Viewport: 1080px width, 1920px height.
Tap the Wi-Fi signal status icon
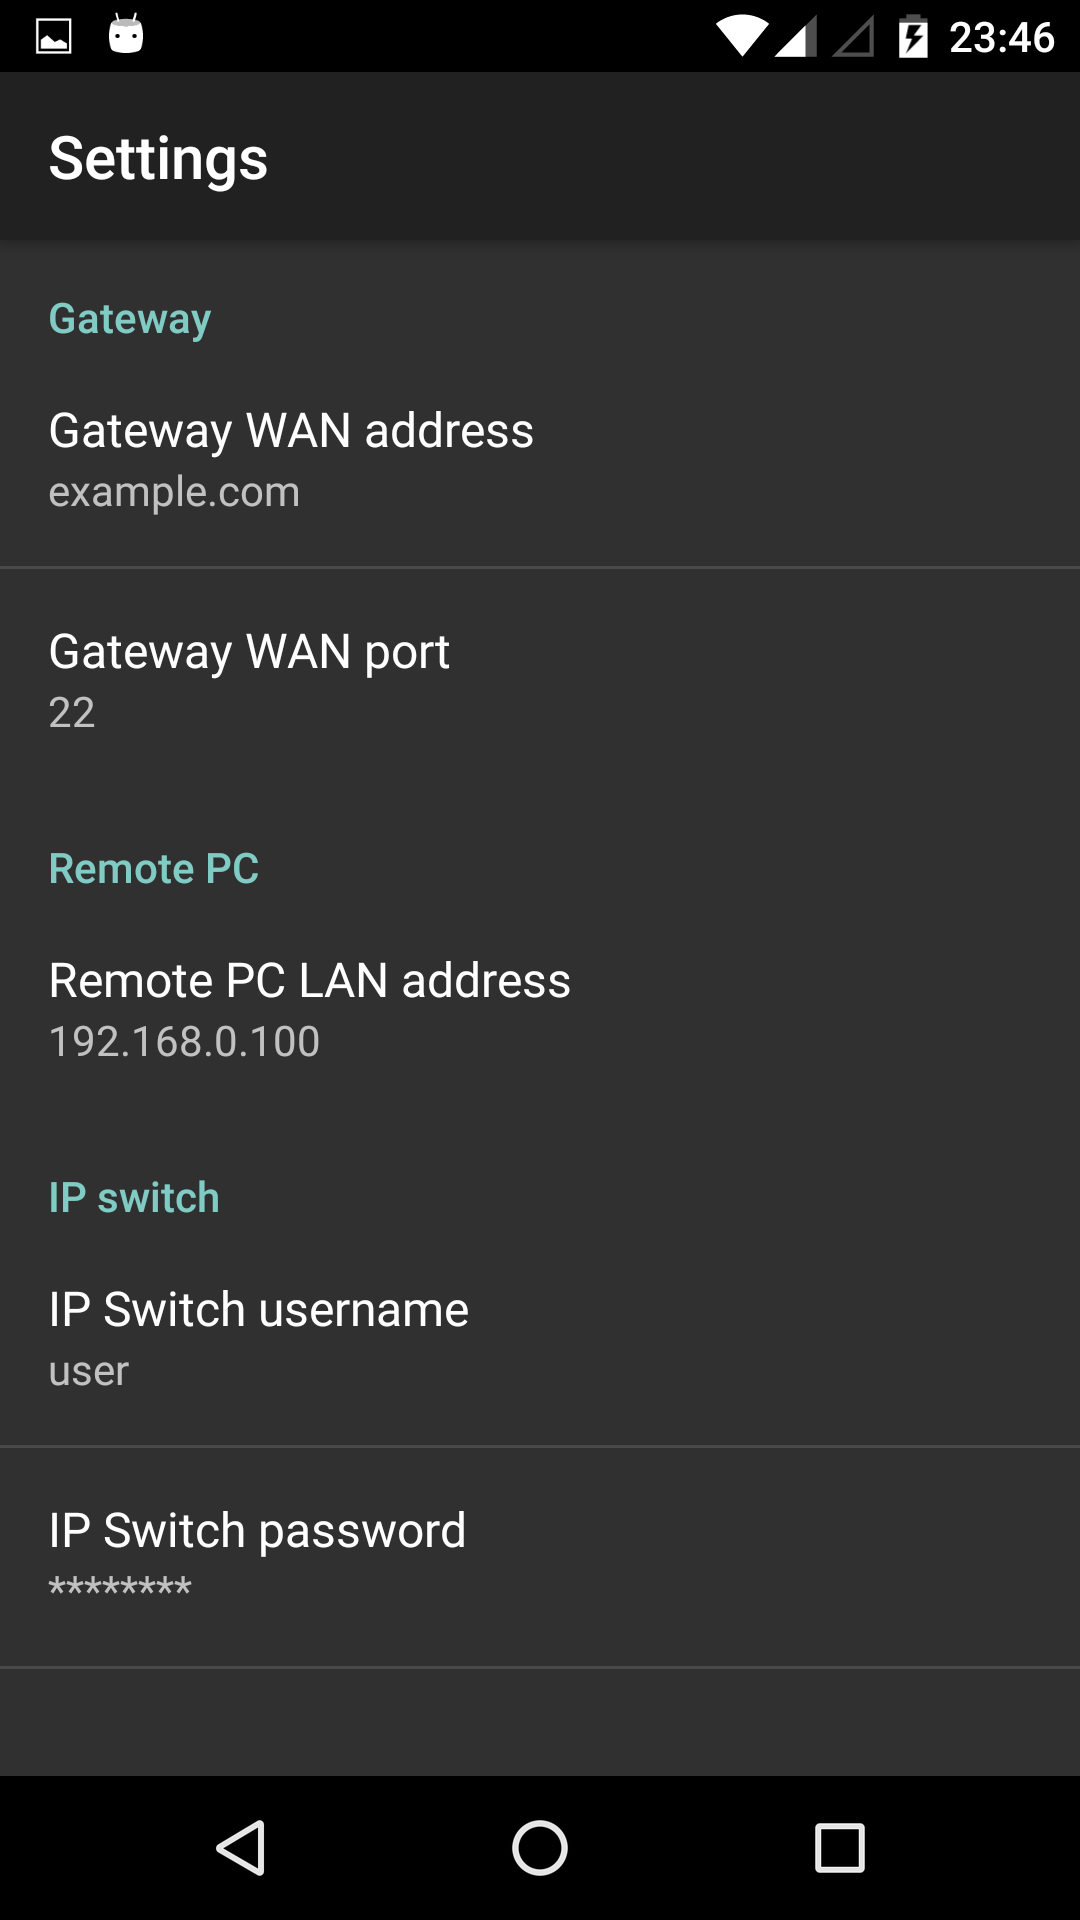coord(741,37)
